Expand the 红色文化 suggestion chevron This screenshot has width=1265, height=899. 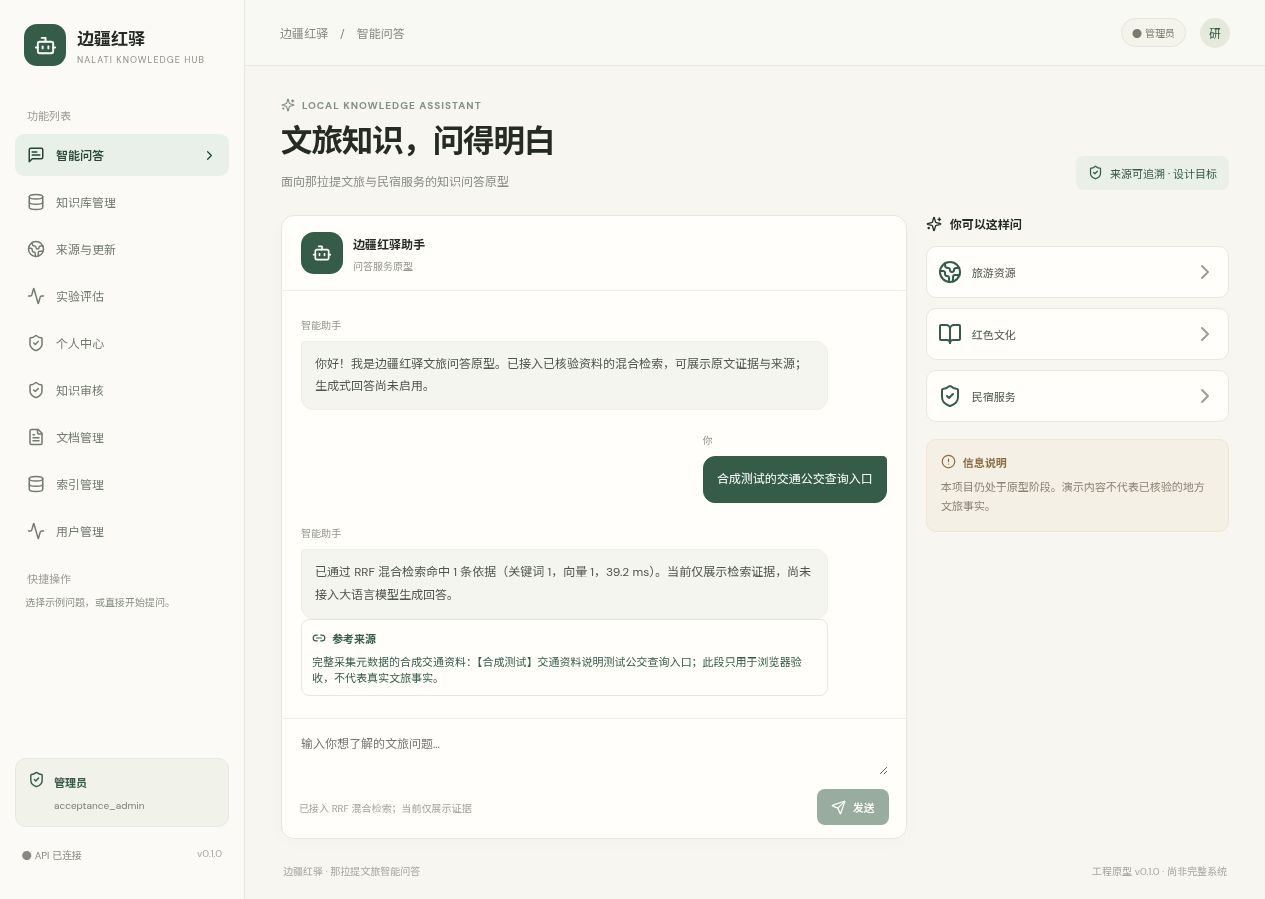pyautogui.click(x=1205, y=334)
